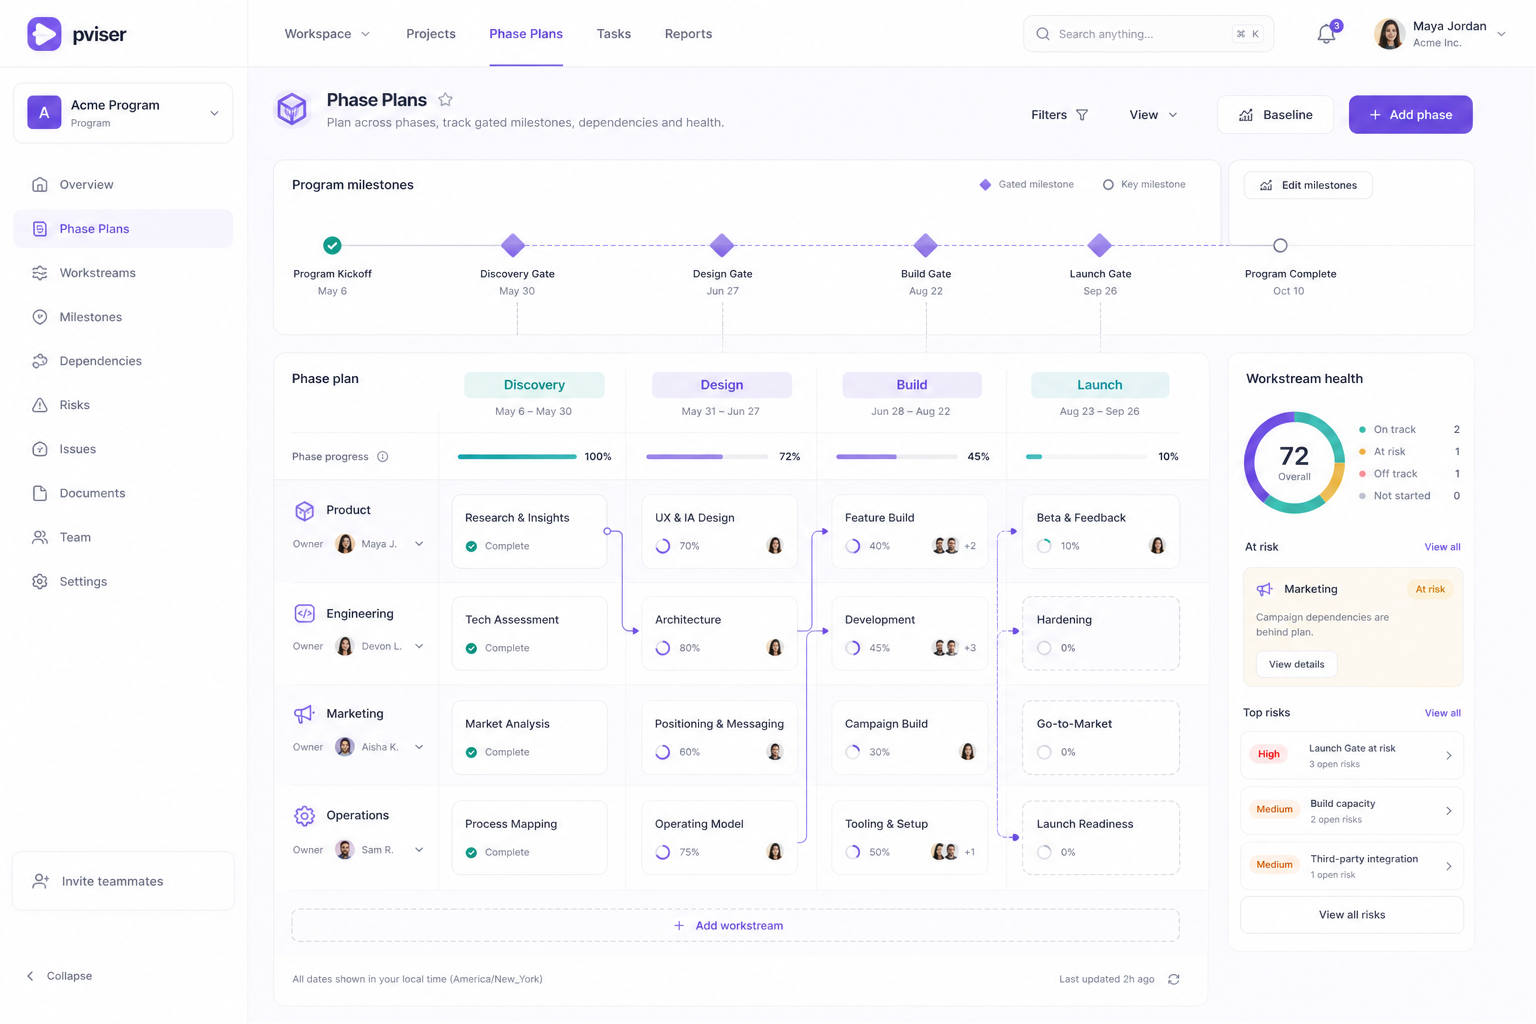Expand Acme Program selector
1536x1024 pixels.
coord(123,113)
